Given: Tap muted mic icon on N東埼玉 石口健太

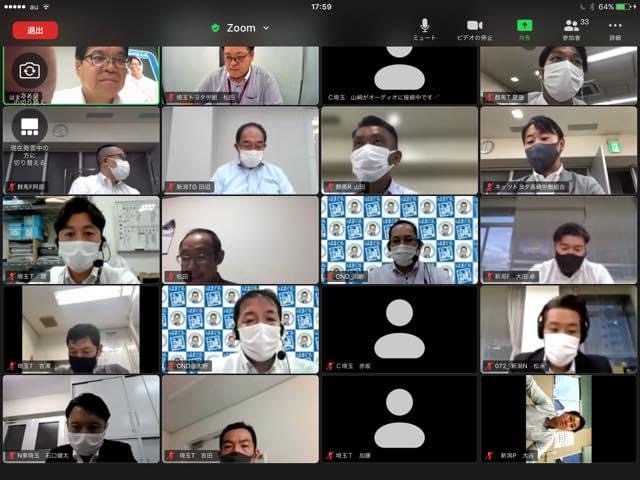Looking at the screenshot, I should click(12, 456).
